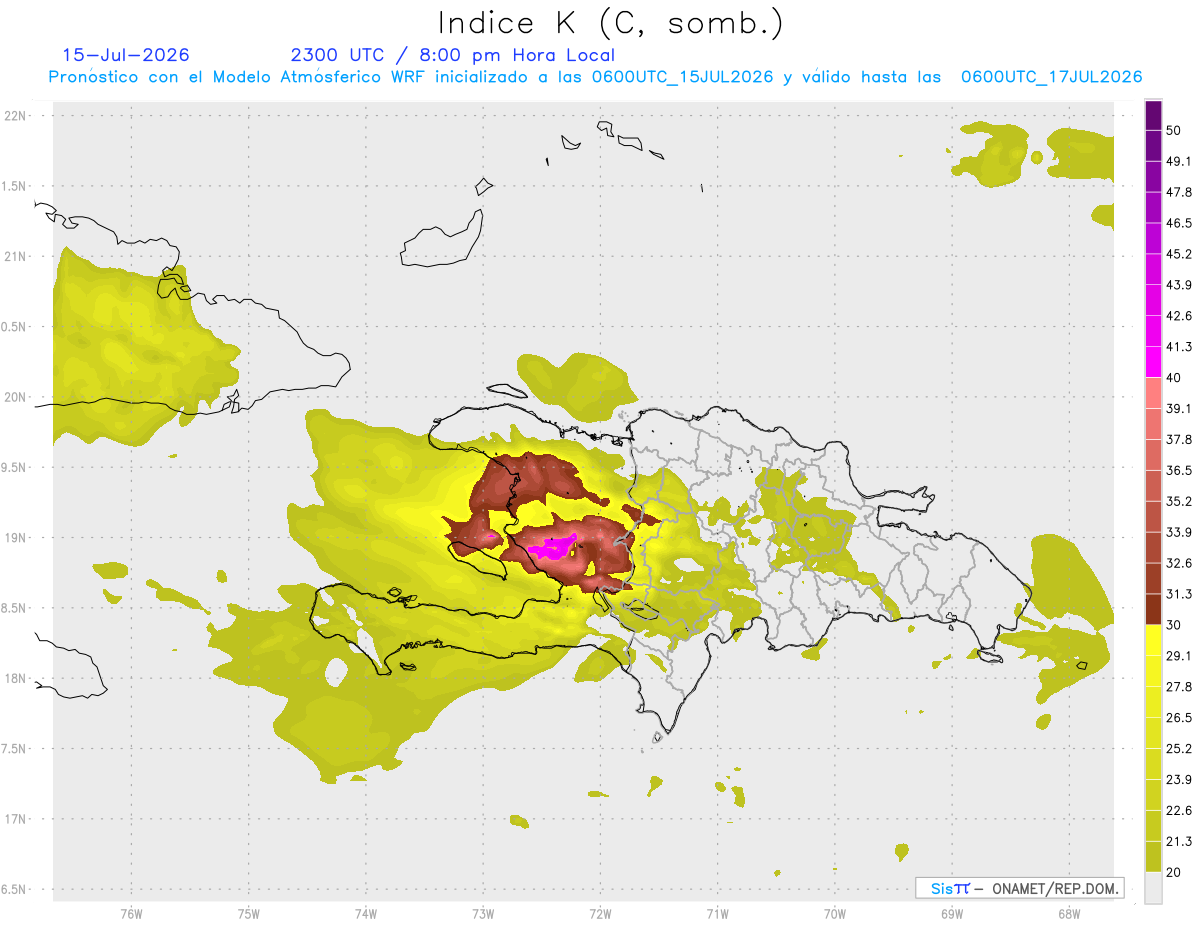Click the '36.5' colorbar label
This screenshot has height=927, width=1200.
pos(1178,470)
